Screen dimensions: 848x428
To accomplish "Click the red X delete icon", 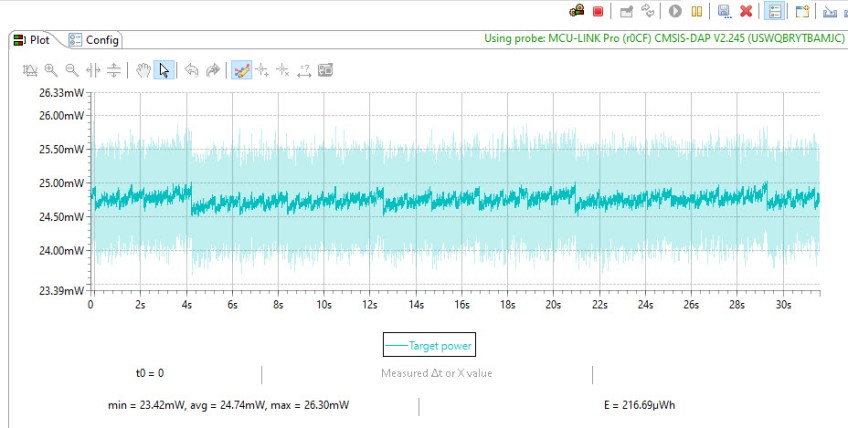I will pyautogui.click(x=746, y=11).
